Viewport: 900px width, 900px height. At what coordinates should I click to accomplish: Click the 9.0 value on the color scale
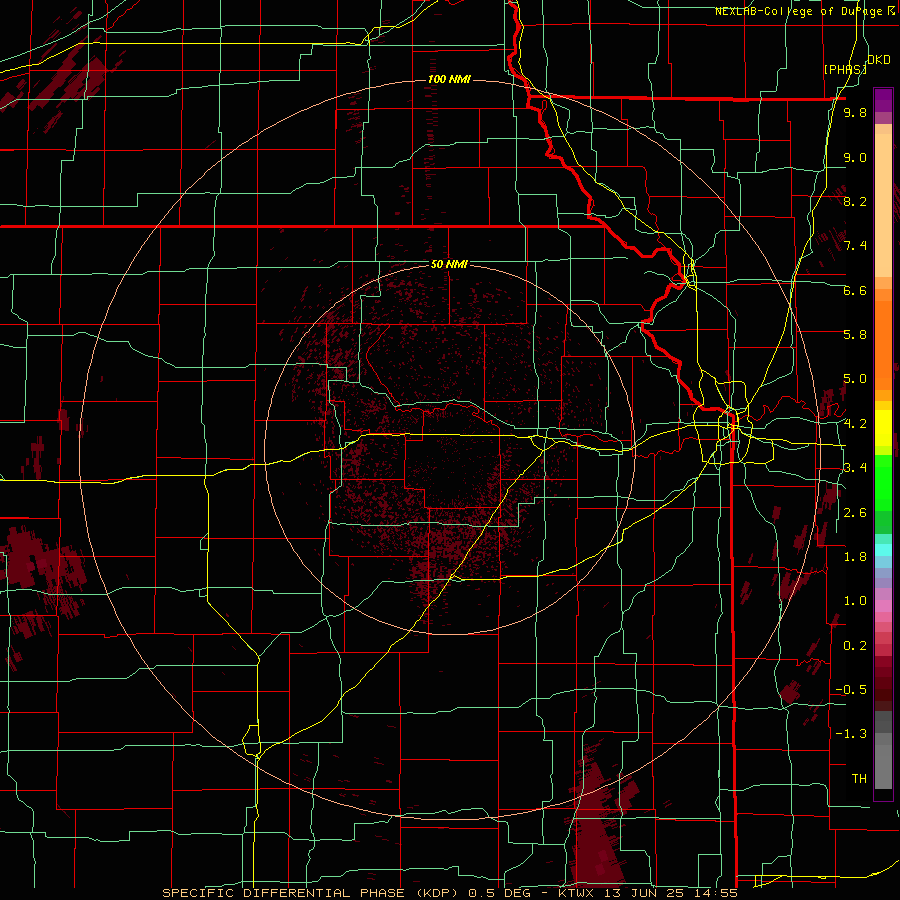coord(855,157)
